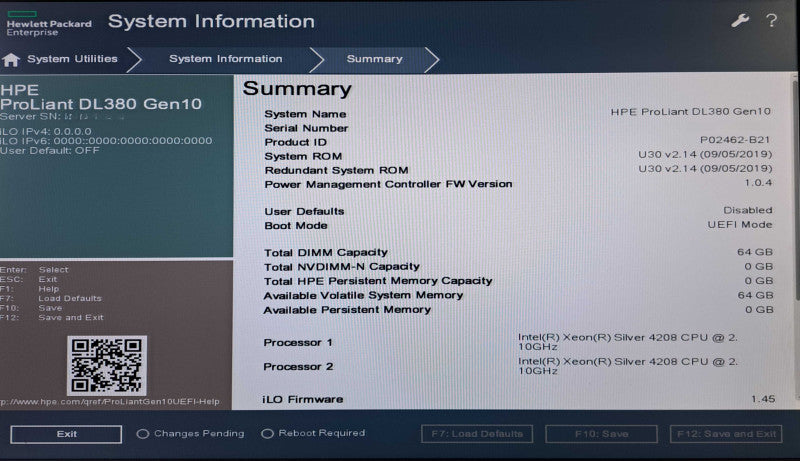
Task: Go to System Utilities breadcrumb
Action: click(x=72, y=59)
